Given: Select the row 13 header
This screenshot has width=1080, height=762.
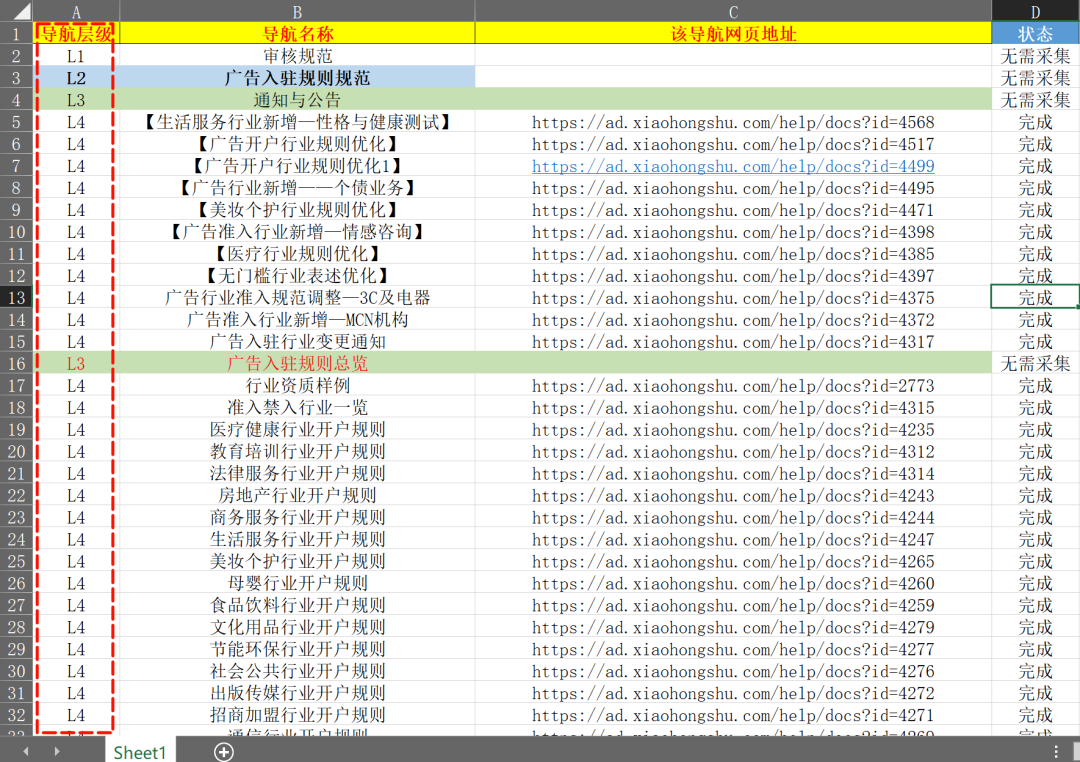Looking at the screenshot, I should (17, 298).
